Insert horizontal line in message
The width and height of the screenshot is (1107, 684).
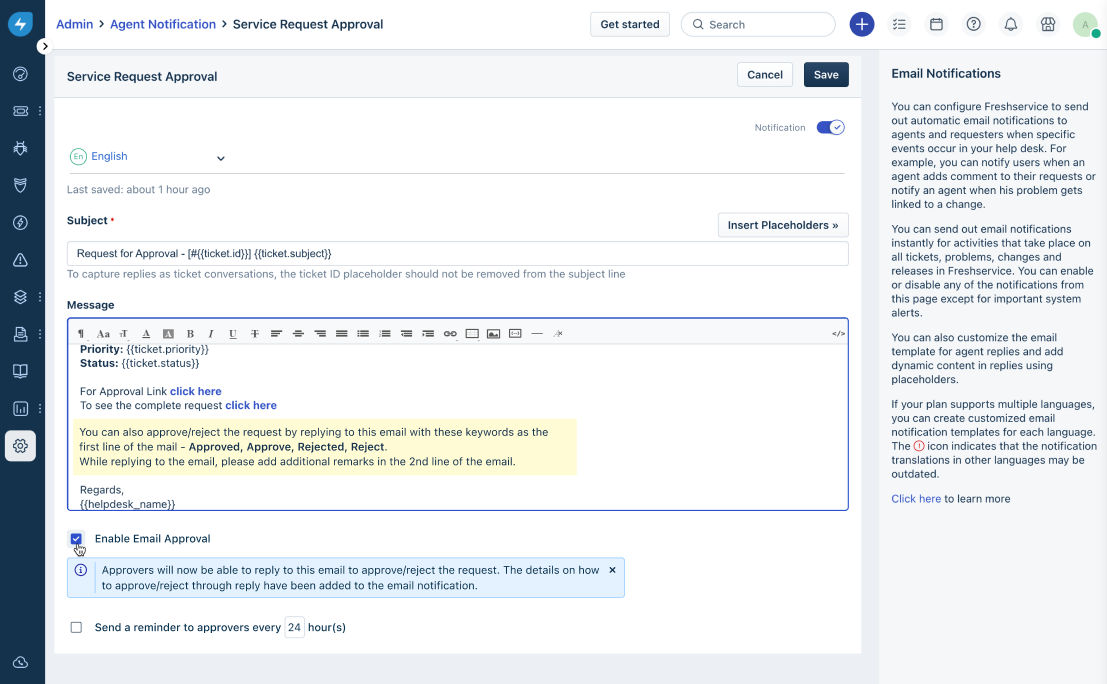[537, 334]
